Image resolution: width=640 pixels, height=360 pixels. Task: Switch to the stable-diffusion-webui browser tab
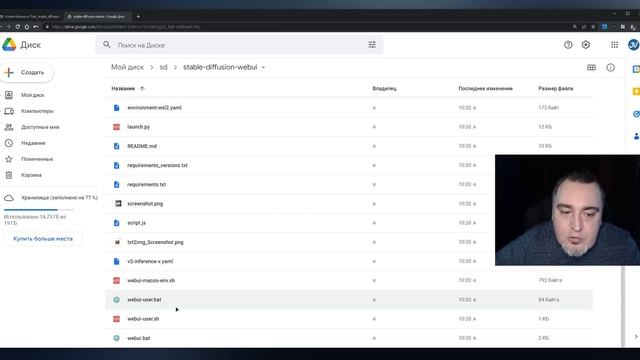click(98, 16)
